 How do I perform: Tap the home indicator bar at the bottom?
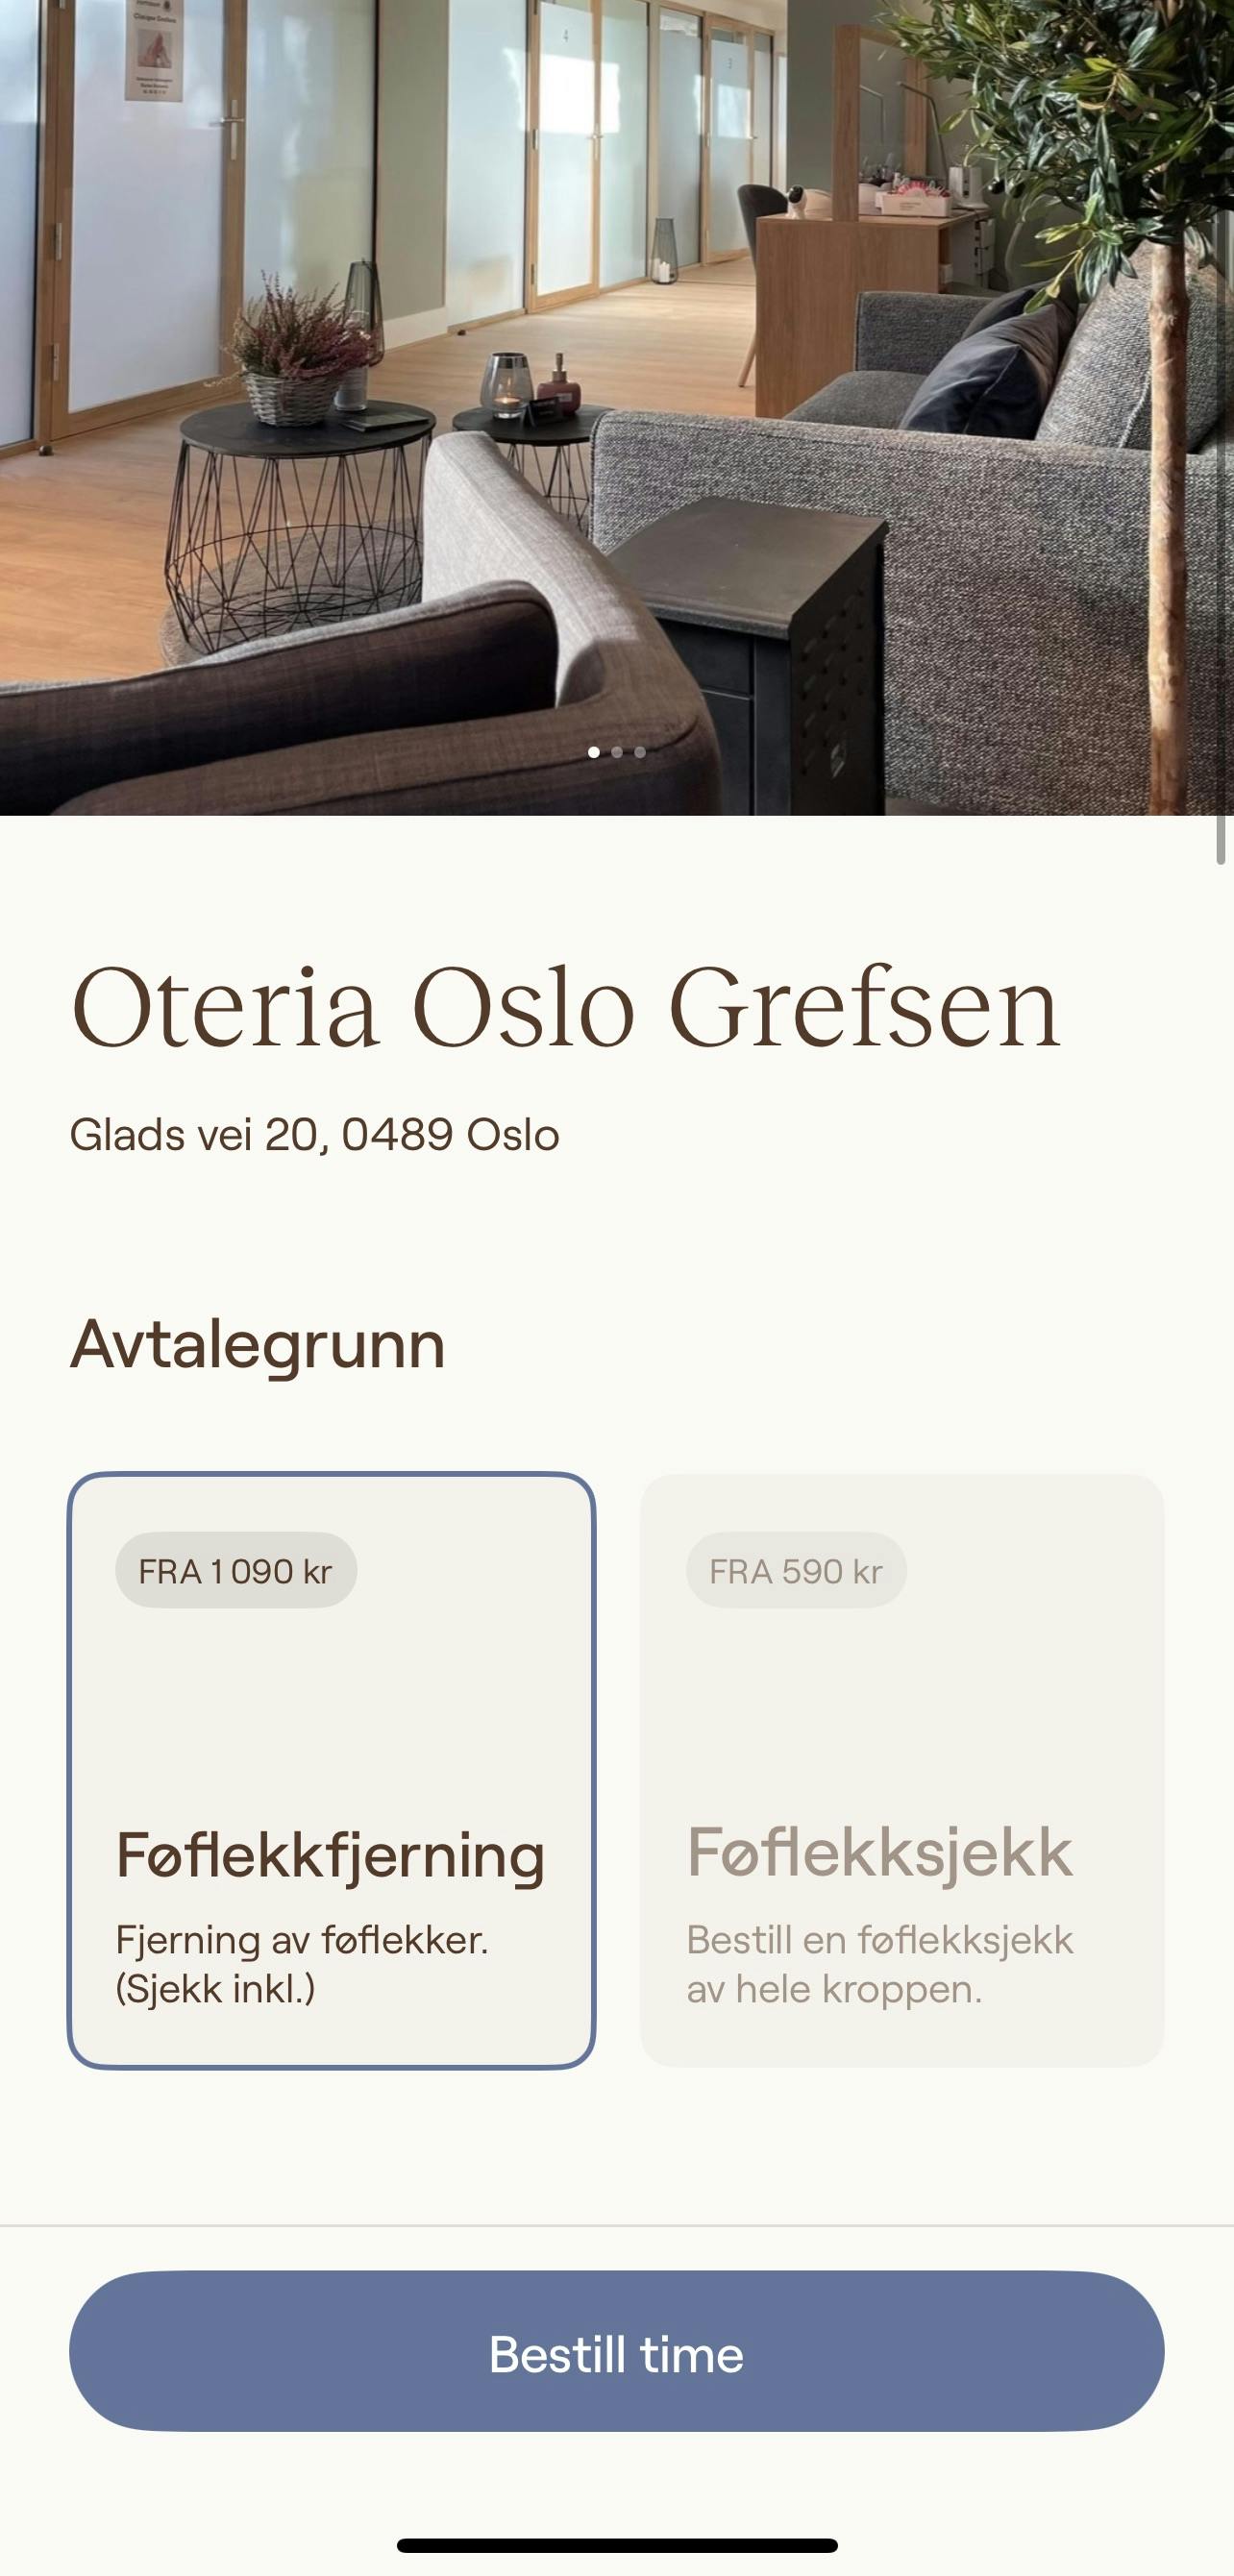[616, 2545]
